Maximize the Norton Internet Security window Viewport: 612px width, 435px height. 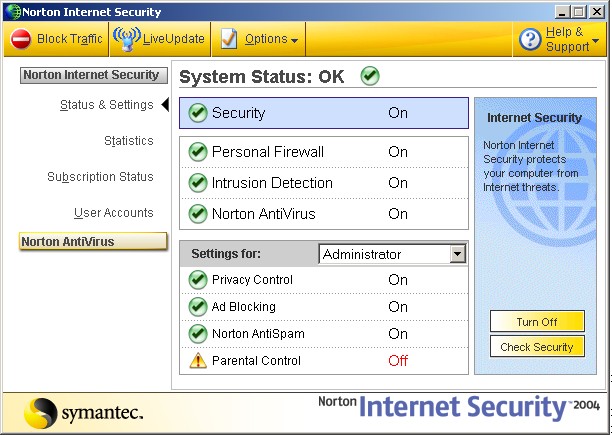pos(579,12)
